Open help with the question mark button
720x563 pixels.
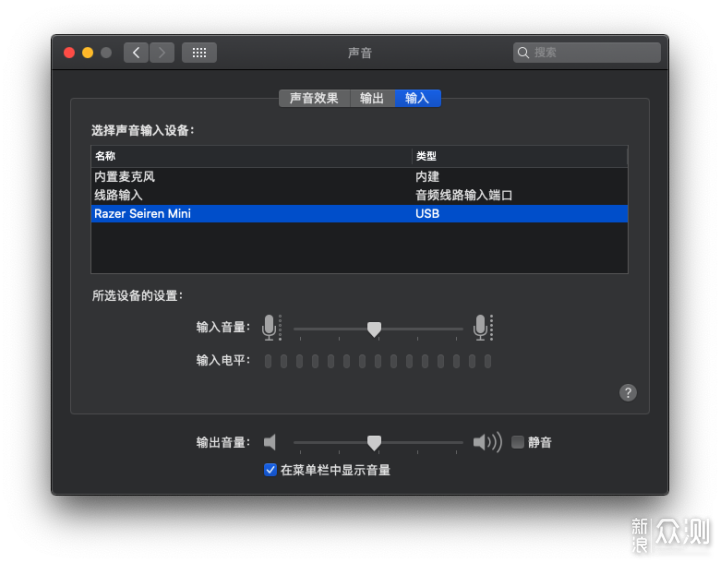(628, 393)
